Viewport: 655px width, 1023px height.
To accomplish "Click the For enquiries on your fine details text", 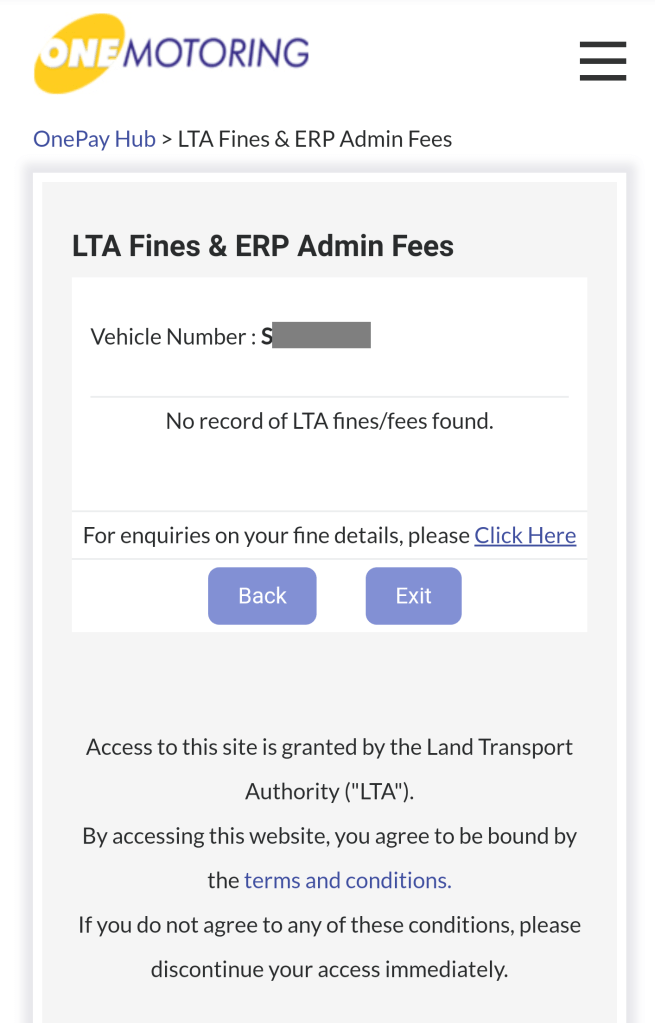I will pos(275,535).
